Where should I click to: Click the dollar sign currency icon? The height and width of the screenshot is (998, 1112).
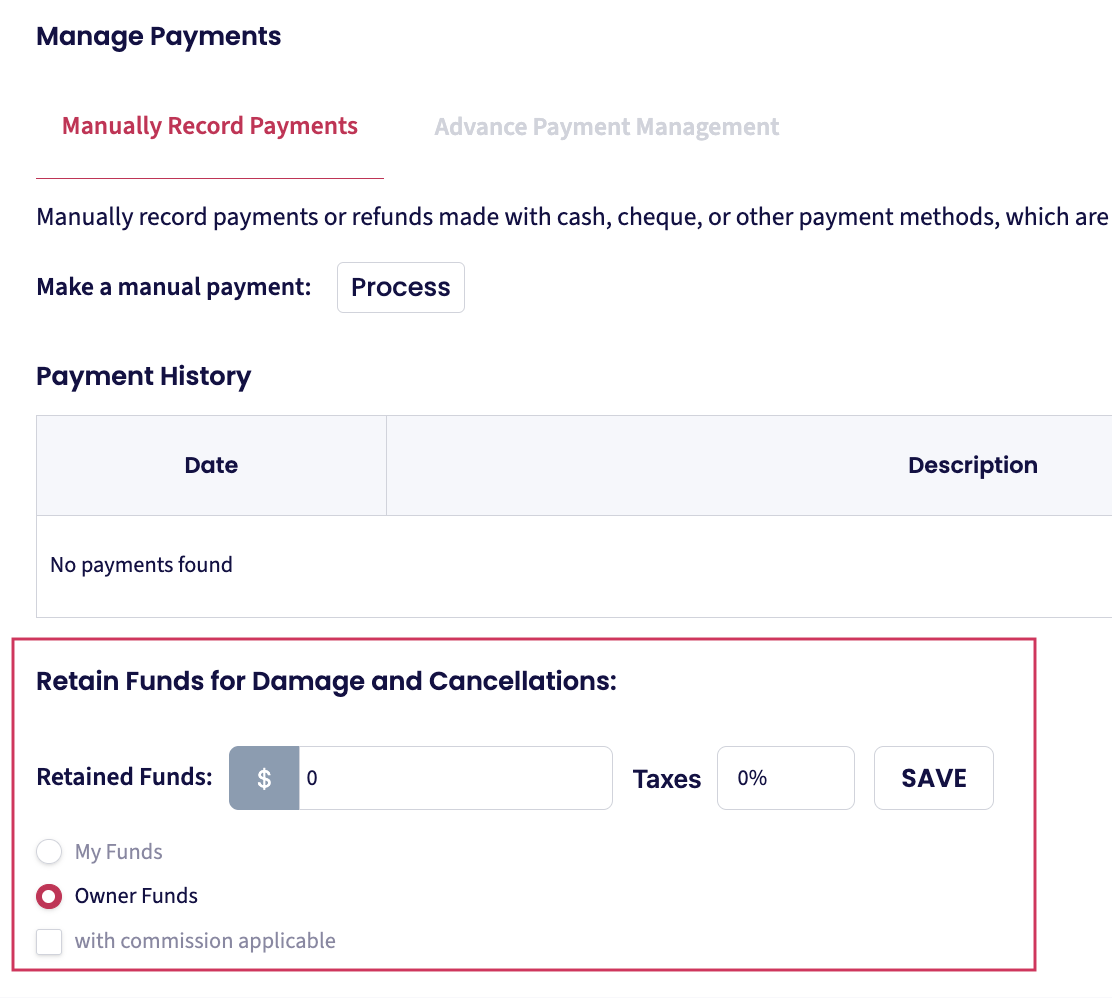coord(264,778)
